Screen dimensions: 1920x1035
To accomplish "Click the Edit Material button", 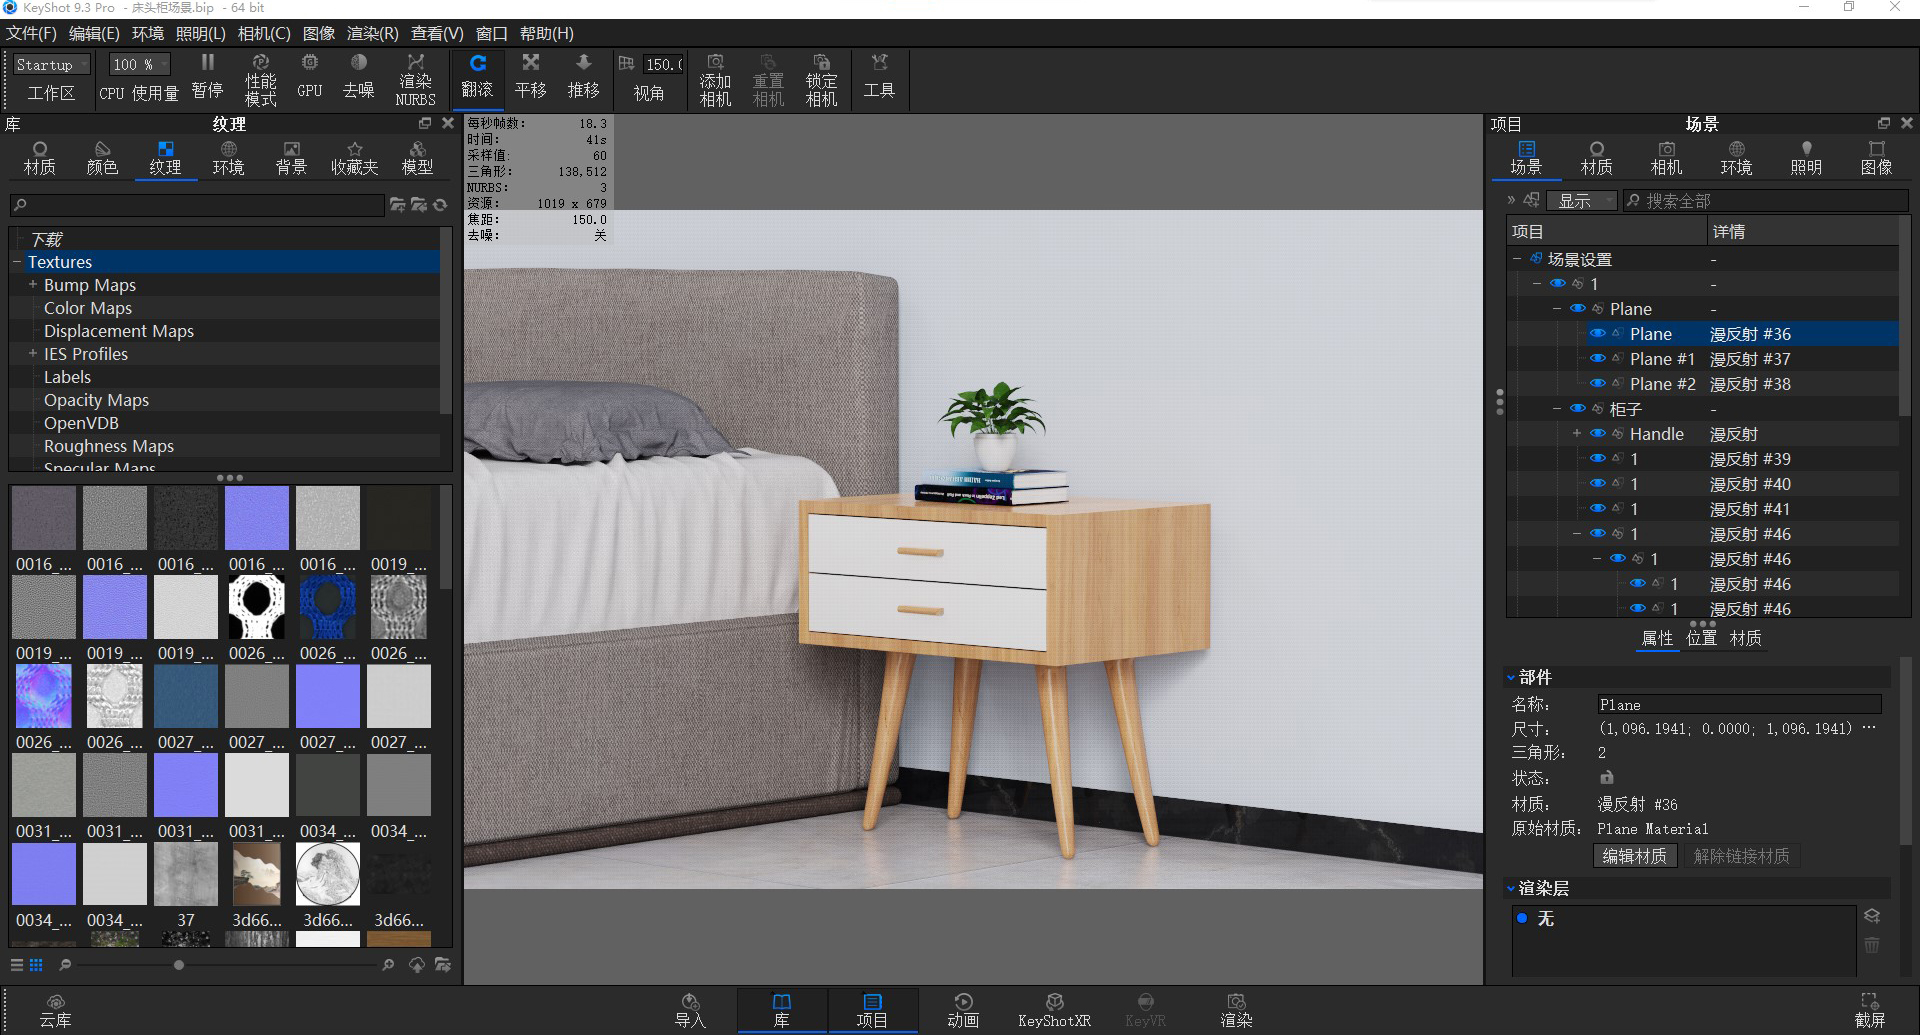I will point(1634,856).
